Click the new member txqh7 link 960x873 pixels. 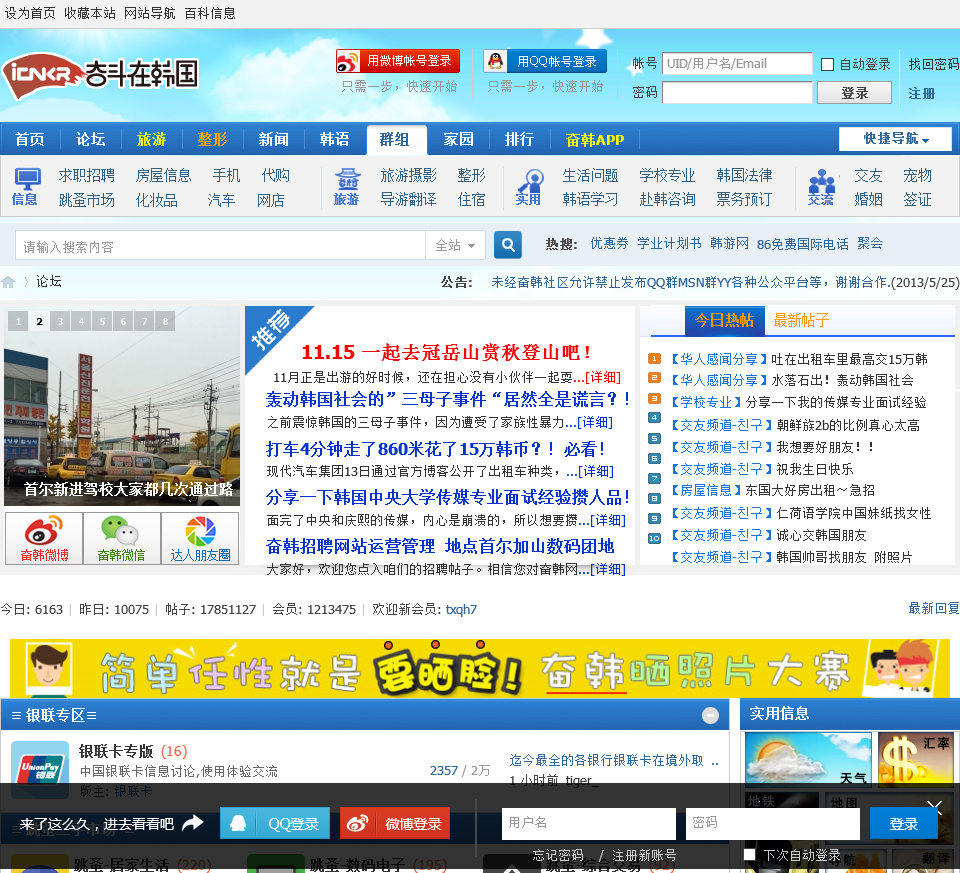(x=461, y=610)
